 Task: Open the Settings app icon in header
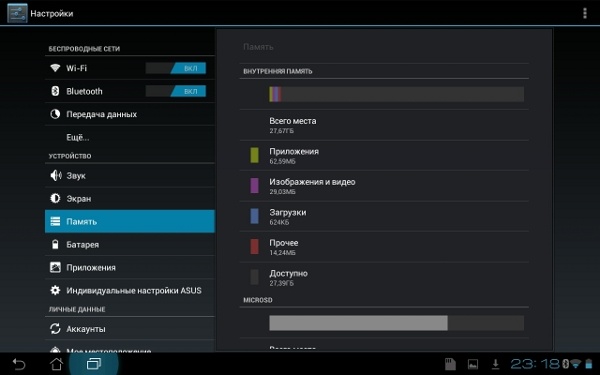(17, 13)
